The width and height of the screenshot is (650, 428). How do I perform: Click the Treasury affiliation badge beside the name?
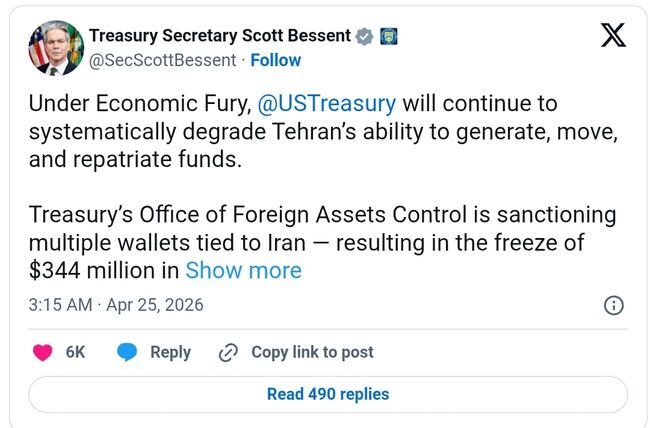tap(389, 36)
